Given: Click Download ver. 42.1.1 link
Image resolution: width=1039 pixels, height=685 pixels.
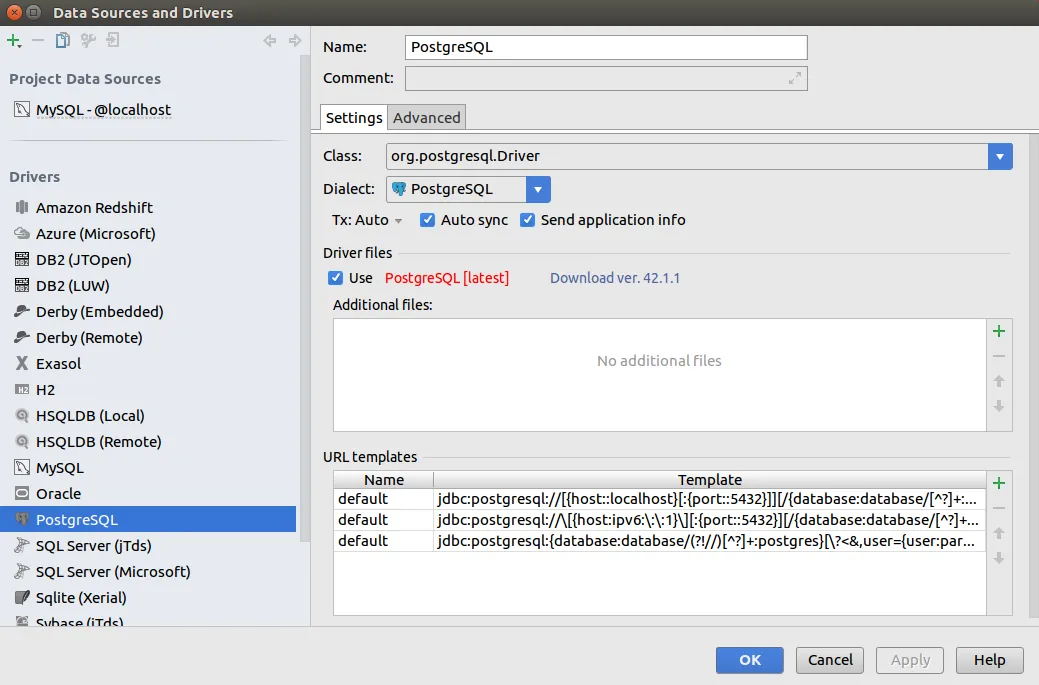Looking at the screenshot, I should point(615,278).
